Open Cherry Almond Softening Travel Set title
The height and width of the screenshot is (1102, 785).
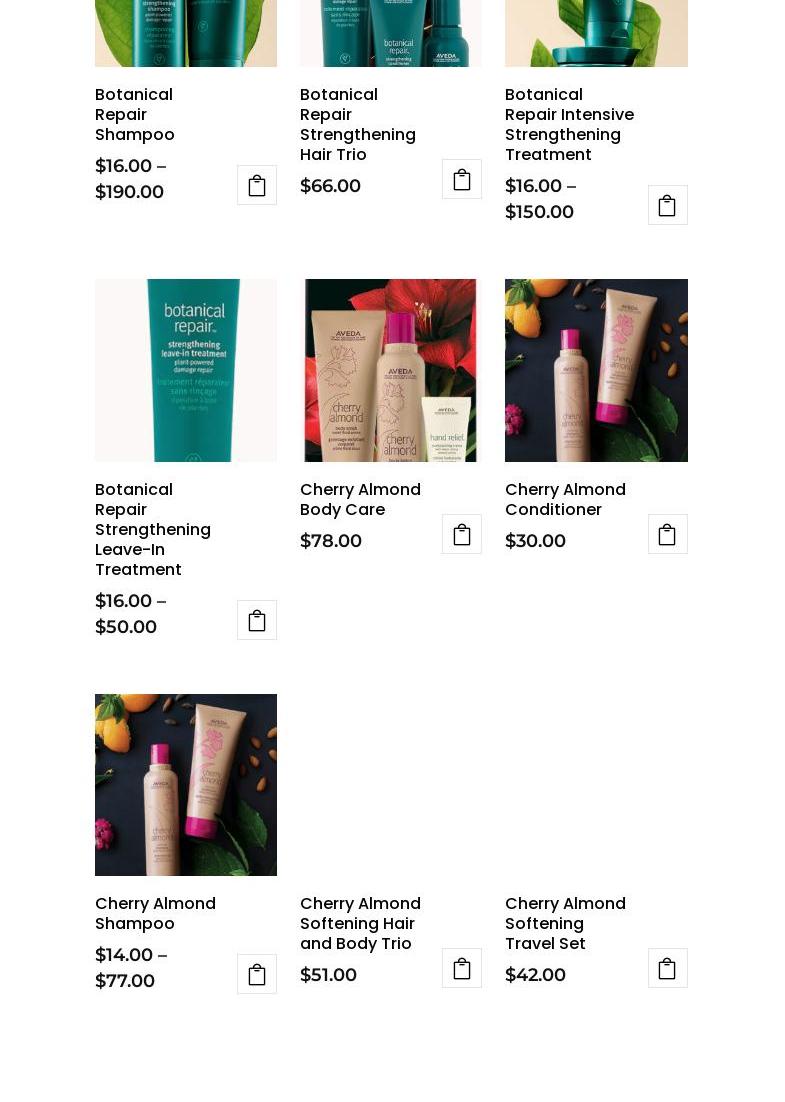pyautogui.click(x=565, y=923)
